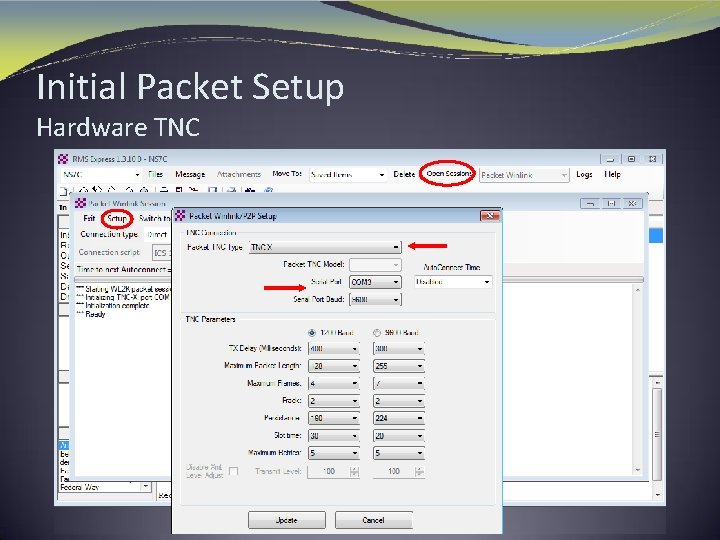Image resolution: width=720 pixels, height=540 pixels.
Task: Click the 9600 baud Transmit Level stepper
Action: tap(419, 472)
